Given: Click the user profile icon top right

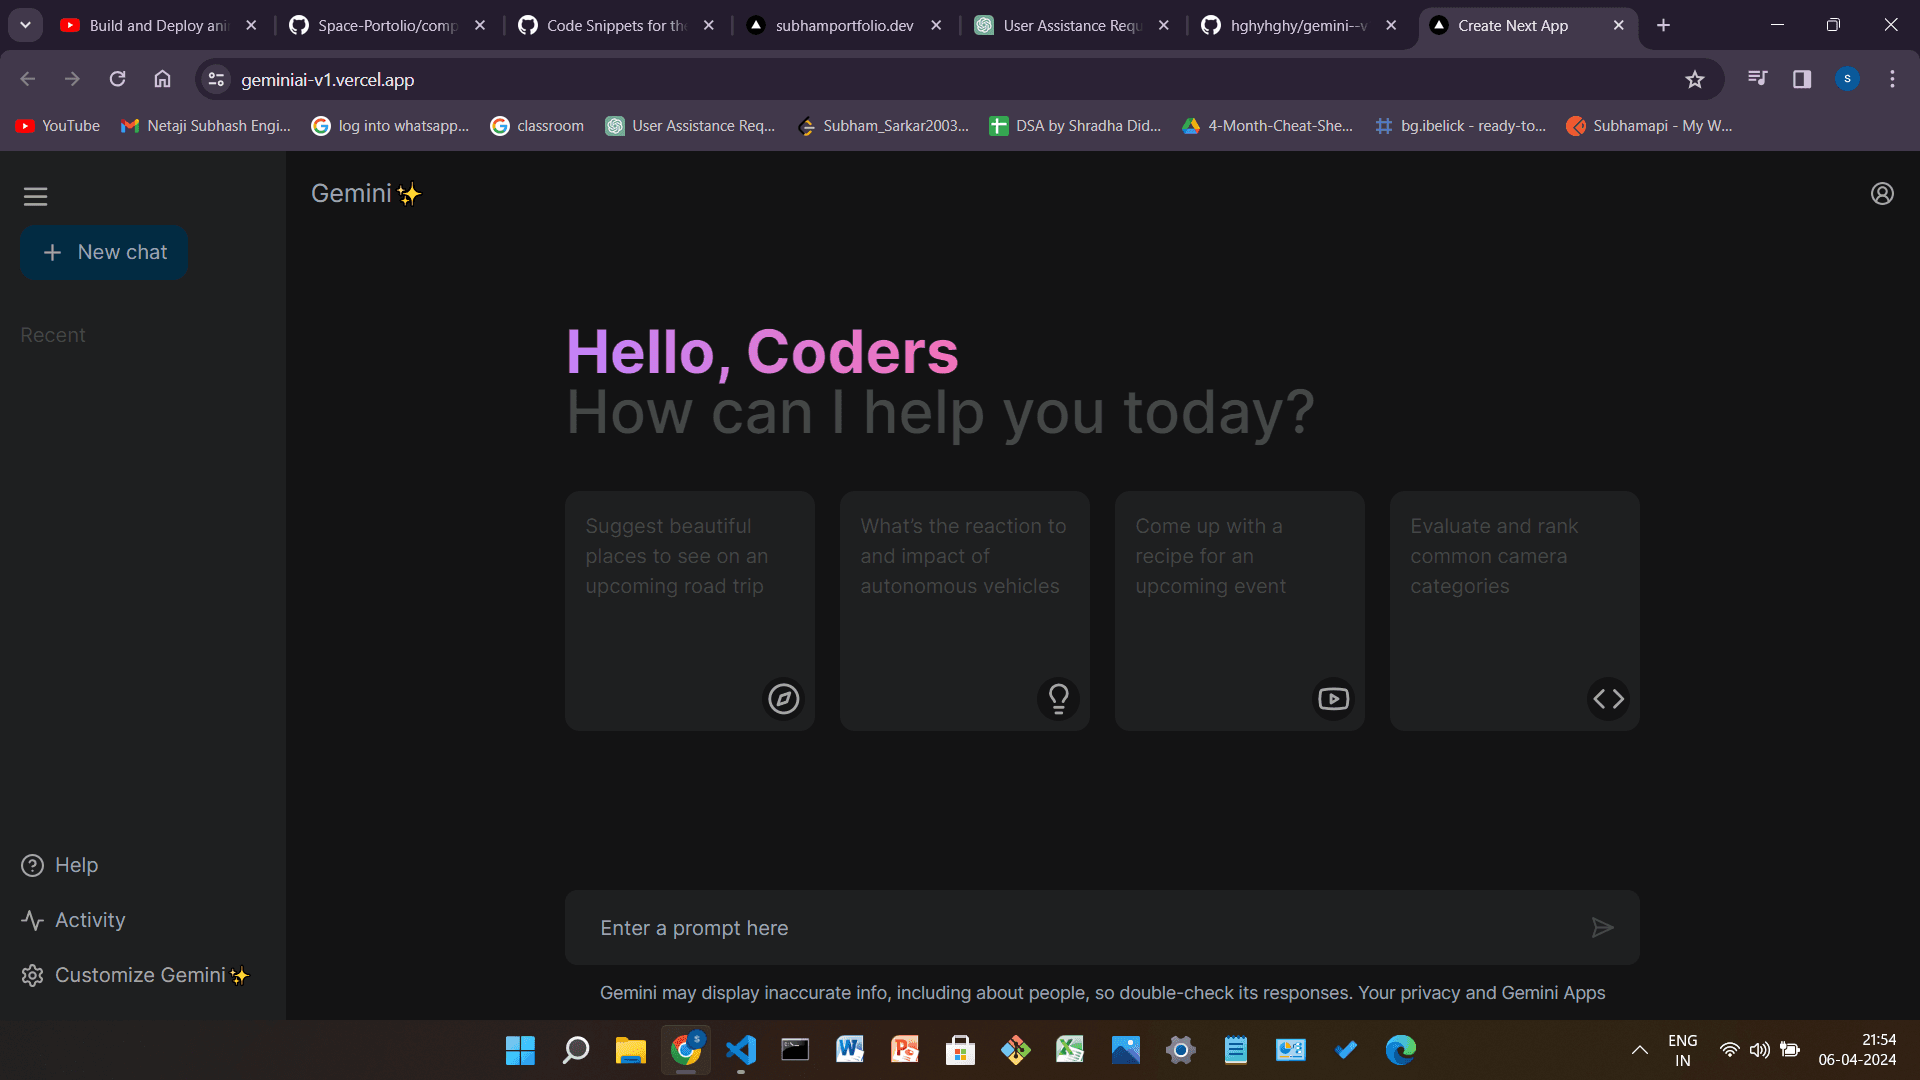Looking at the screenshot, I should coord(1882,195).
